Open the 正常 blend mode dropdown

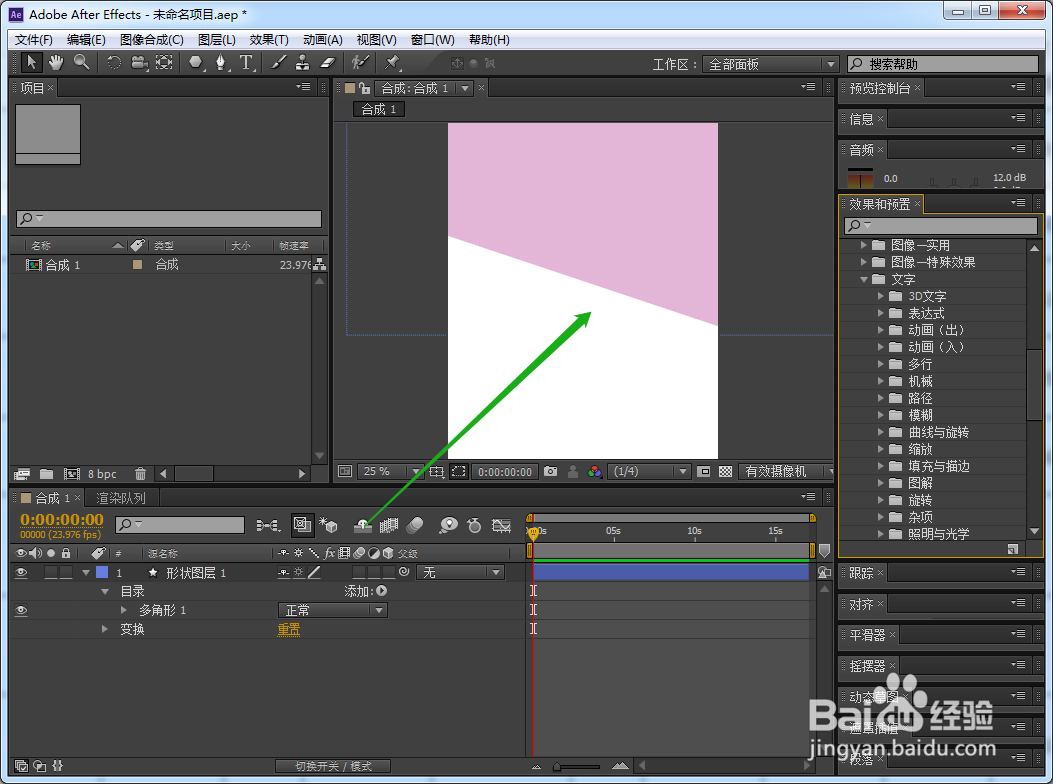pos(332,610)
